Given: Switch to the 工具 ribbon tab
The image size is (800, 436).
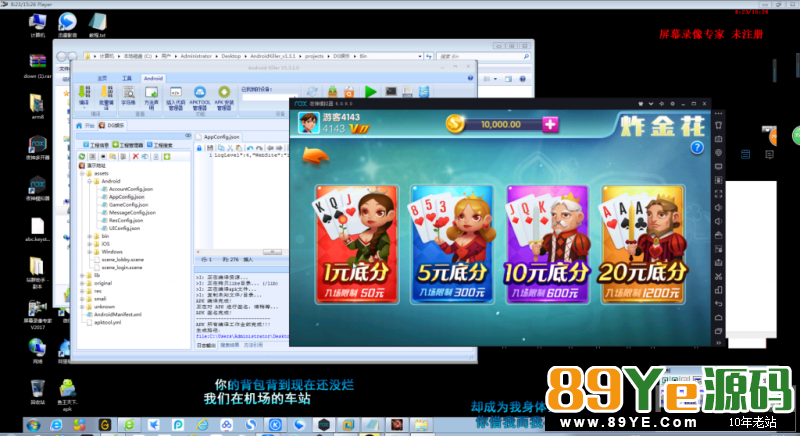Looking at the screenshot, I should click(x=127, y=78).
